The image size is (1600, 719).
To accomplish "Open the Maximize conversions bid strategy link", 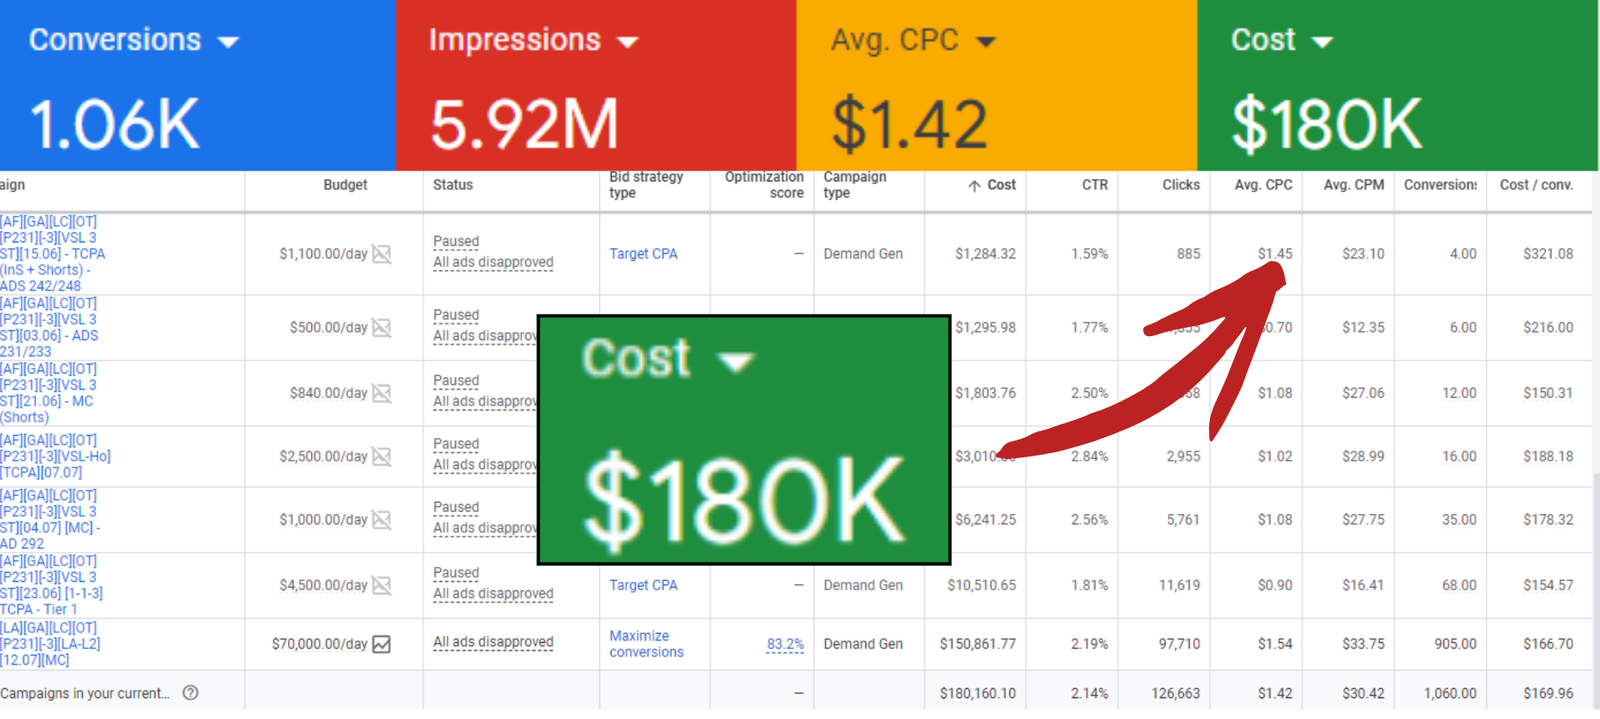I will point(646,644).
